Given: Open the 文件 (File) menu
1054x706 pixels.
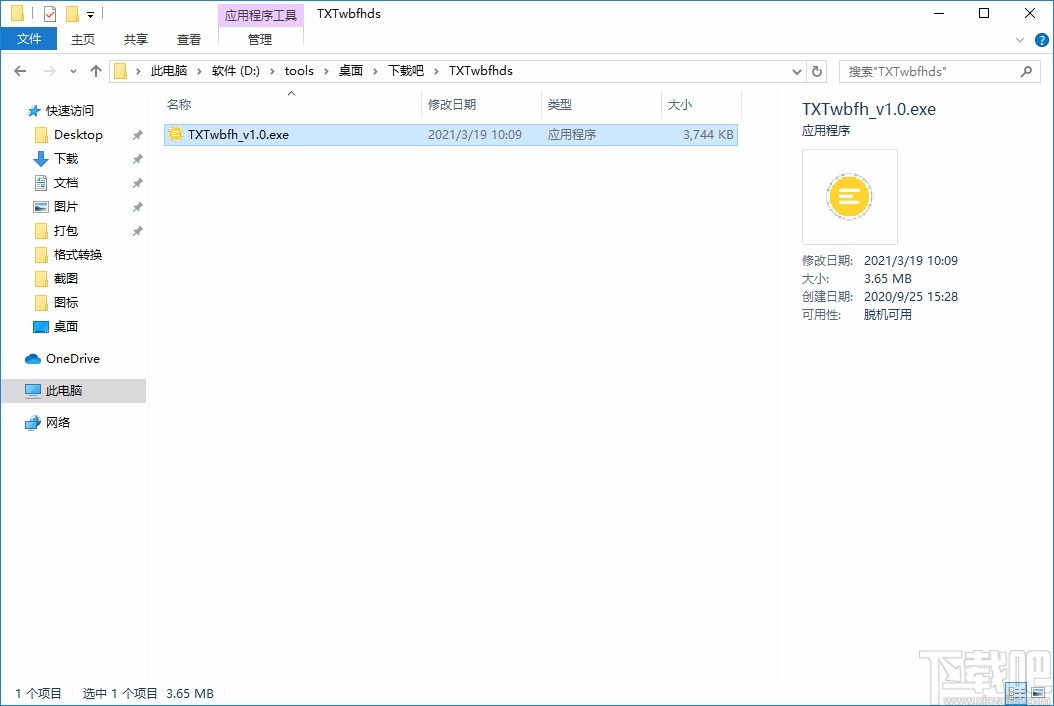Looking at the screenshot, I should pos(29,38).
